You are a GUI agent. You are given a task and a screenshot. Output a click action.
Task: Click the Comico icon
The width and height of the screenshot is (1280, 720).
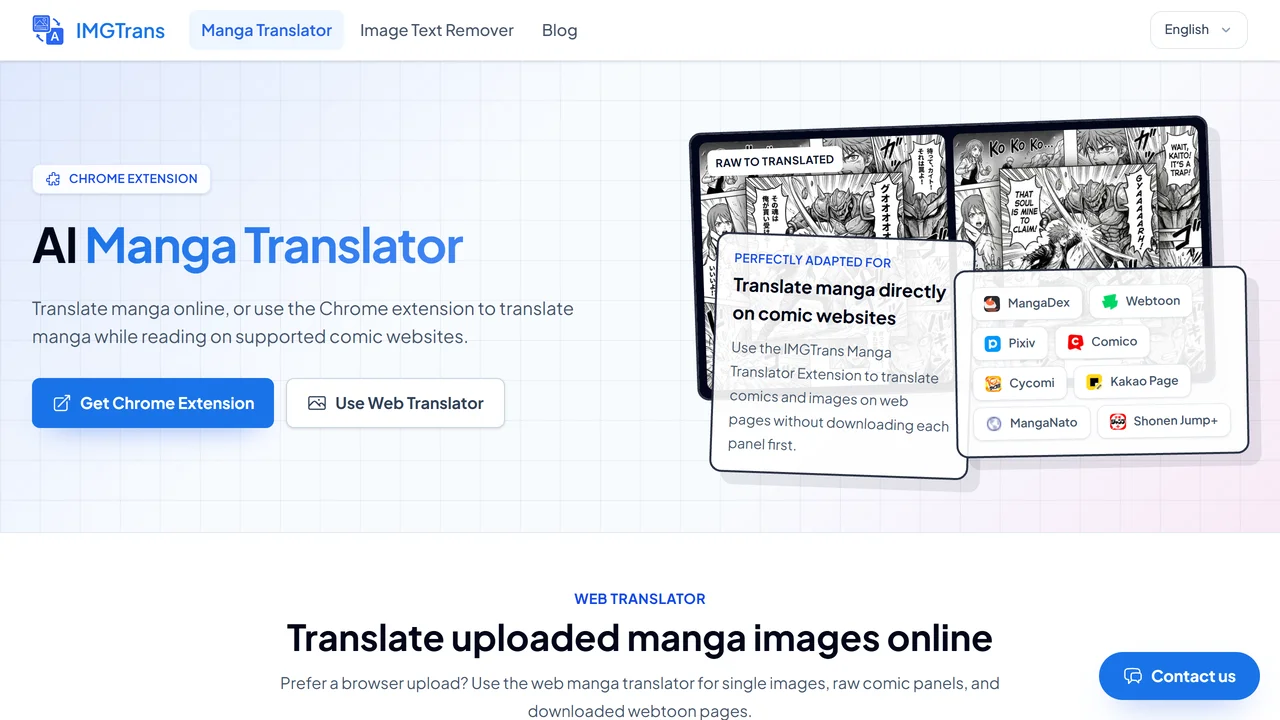[x=1075, y=342]
